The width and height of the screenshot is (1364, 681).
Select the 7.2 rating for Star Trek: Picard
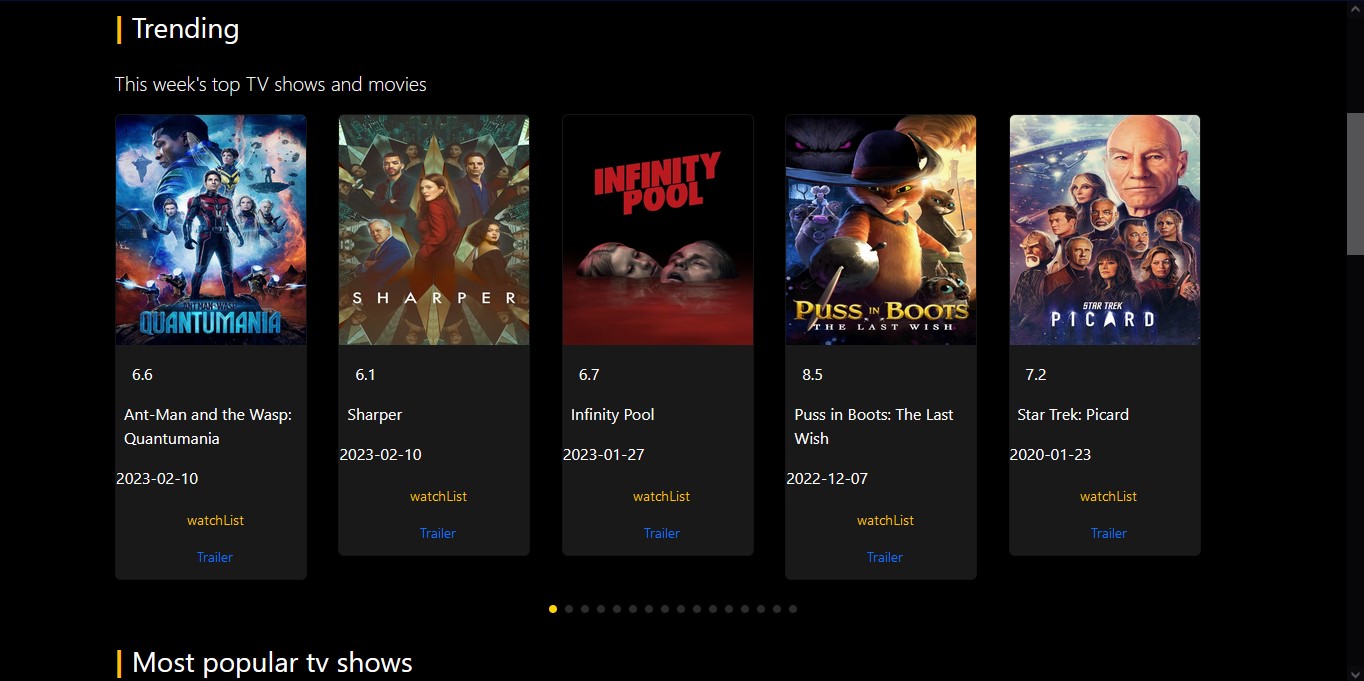pos(1036,375)
